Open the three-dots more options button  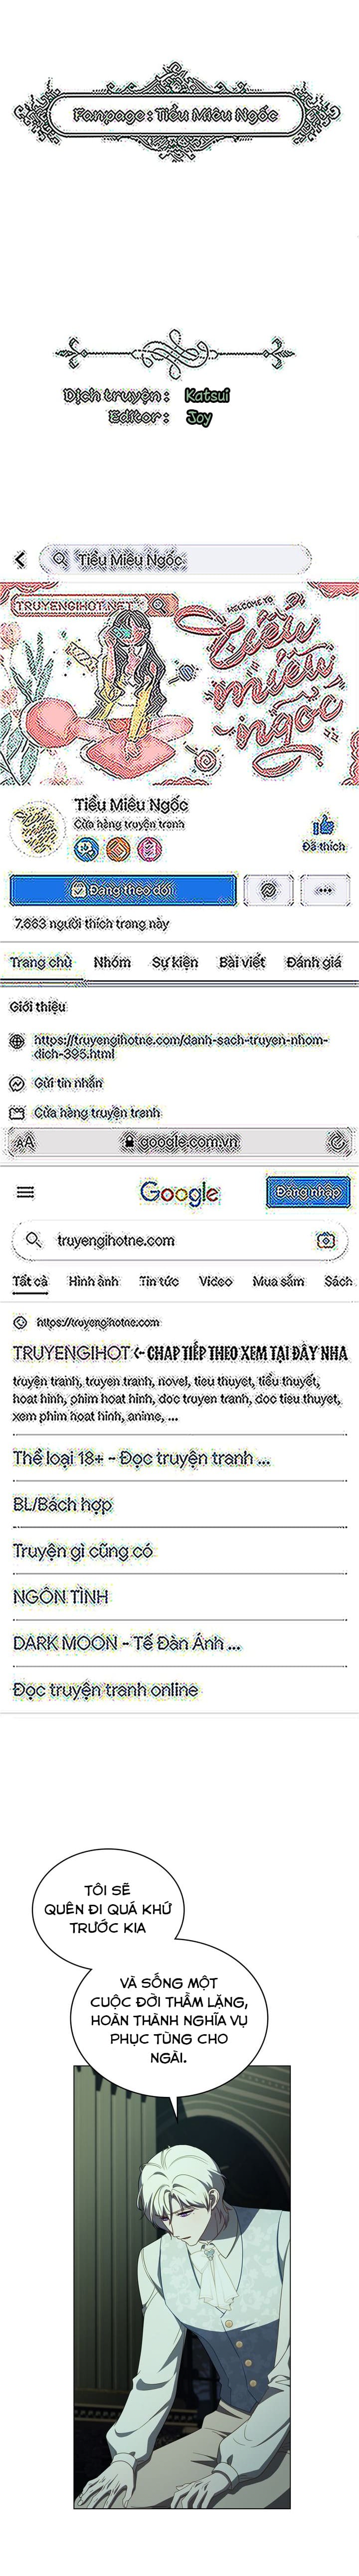click(x=324, y=889)
